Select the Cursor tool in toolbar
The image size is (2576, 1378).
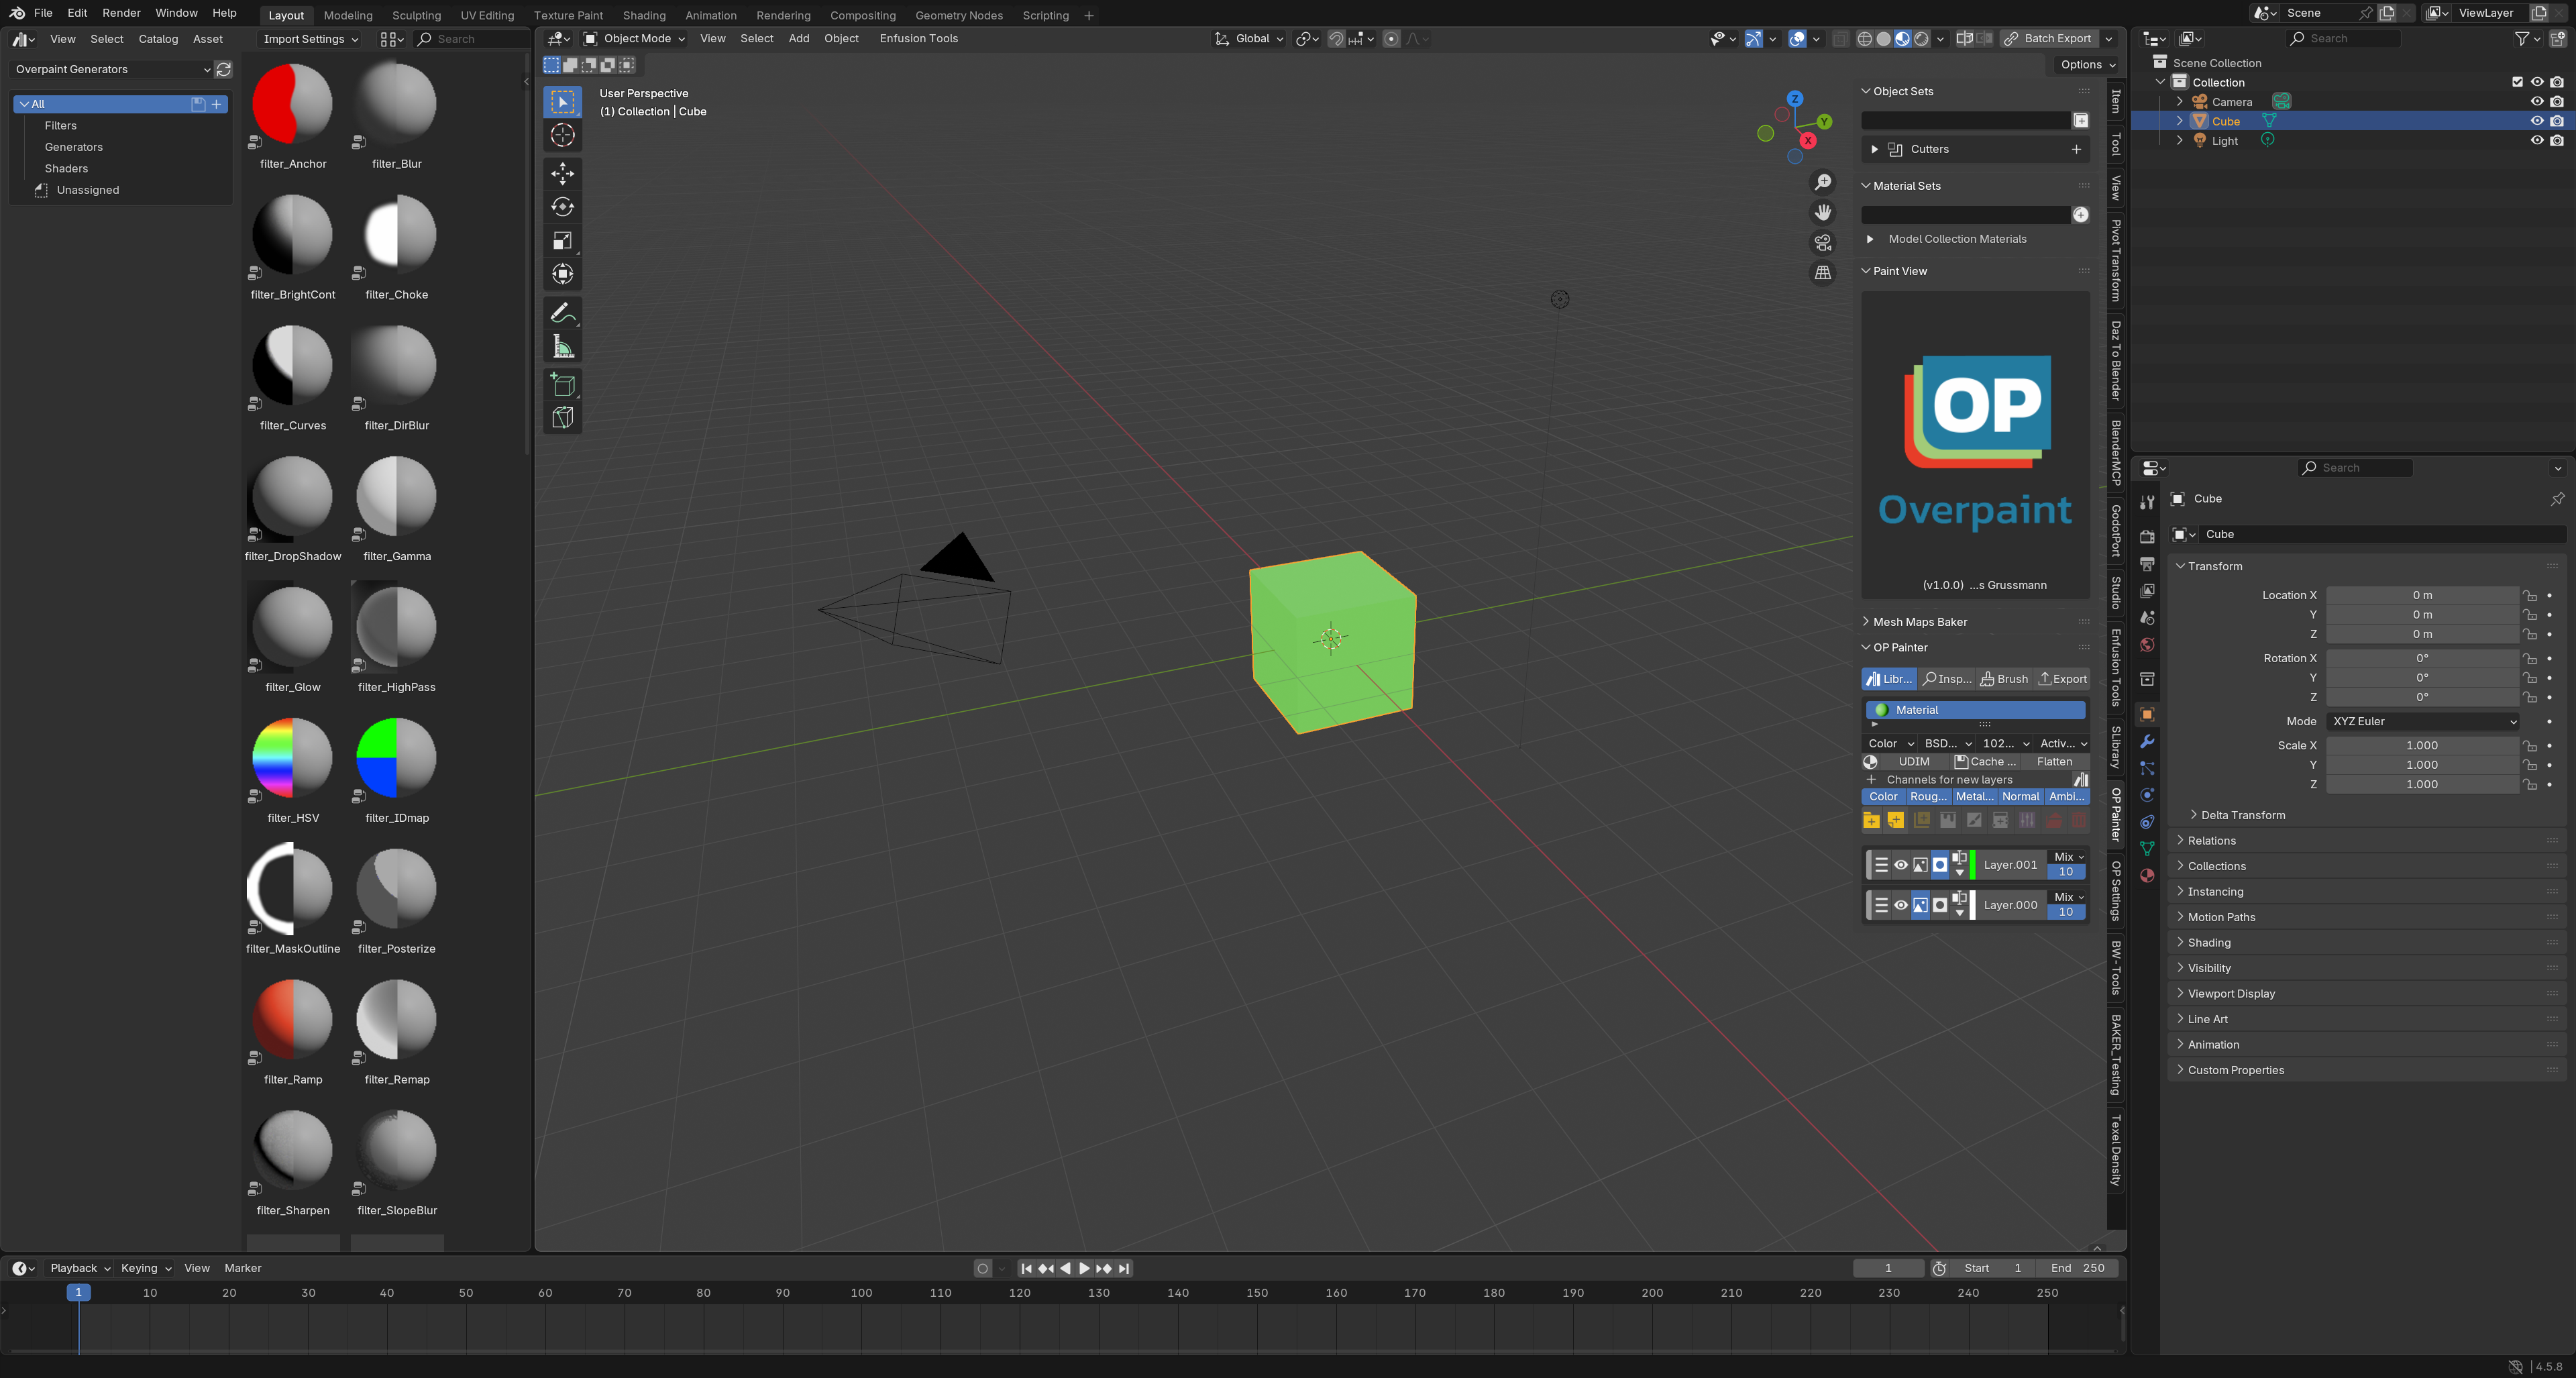click(562, 135)
